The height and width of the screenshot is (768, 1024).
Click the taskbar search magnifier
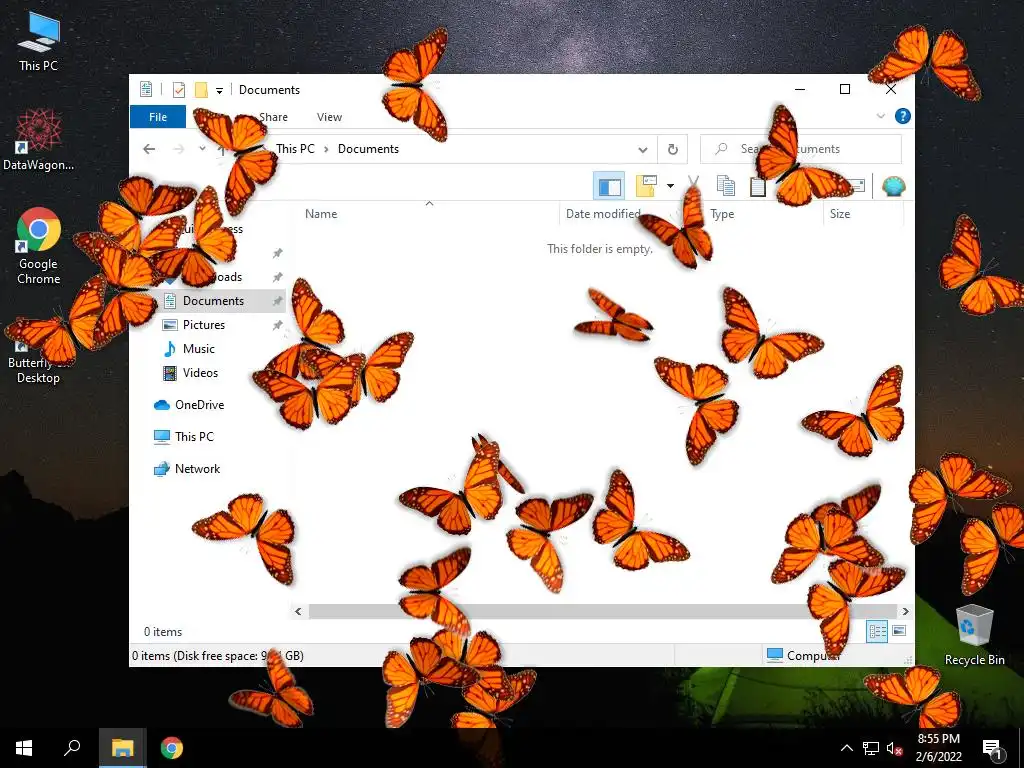72,748
